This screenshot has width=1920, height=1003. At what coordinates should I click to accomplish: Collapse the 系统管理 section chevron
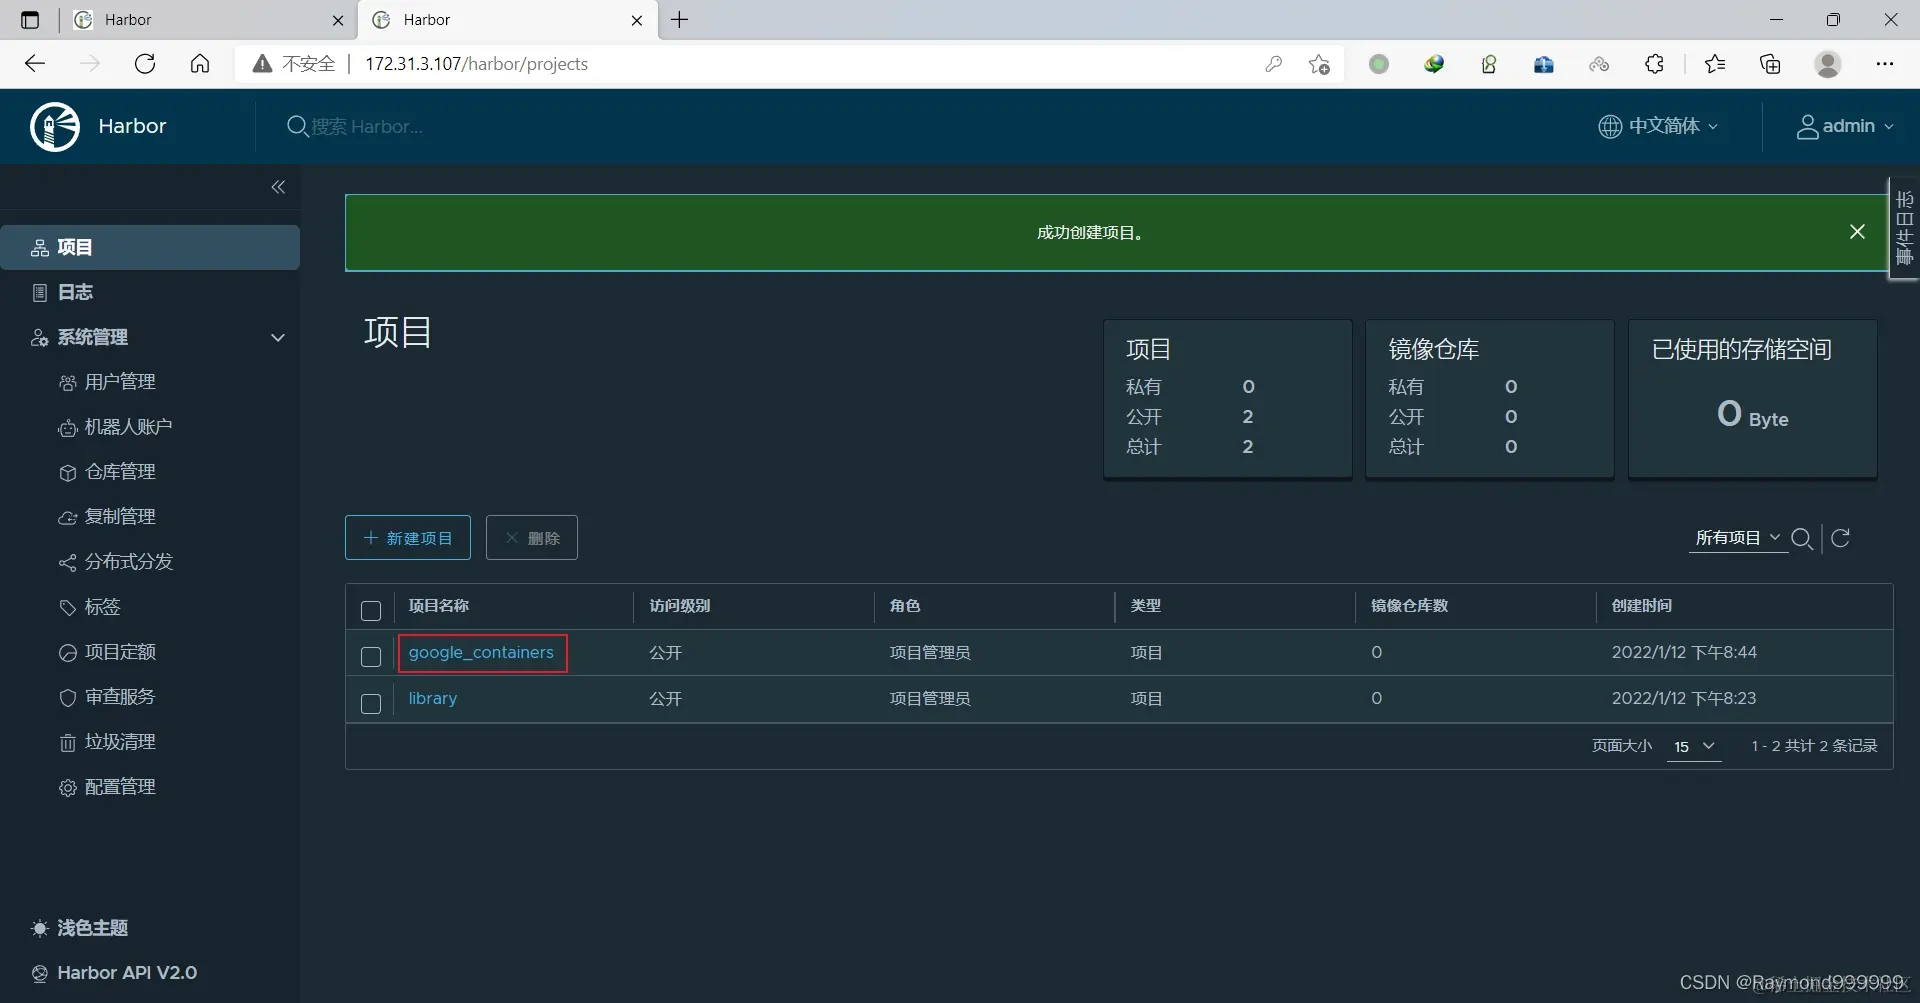point(278,337)
